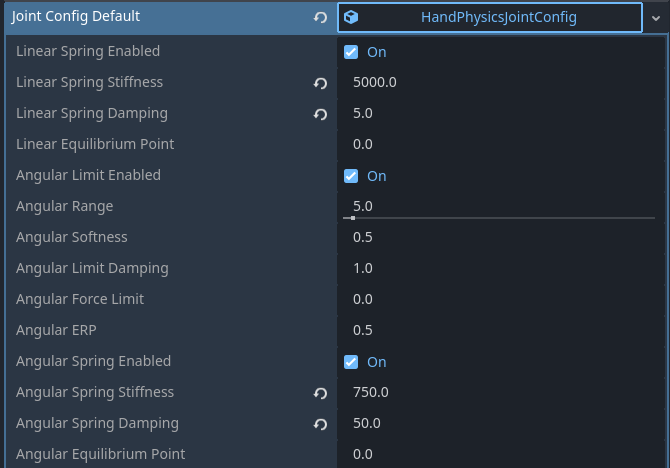670x468 pixels.
Task: Edit the Angular Equilibrium Point field
Action: 500,455
